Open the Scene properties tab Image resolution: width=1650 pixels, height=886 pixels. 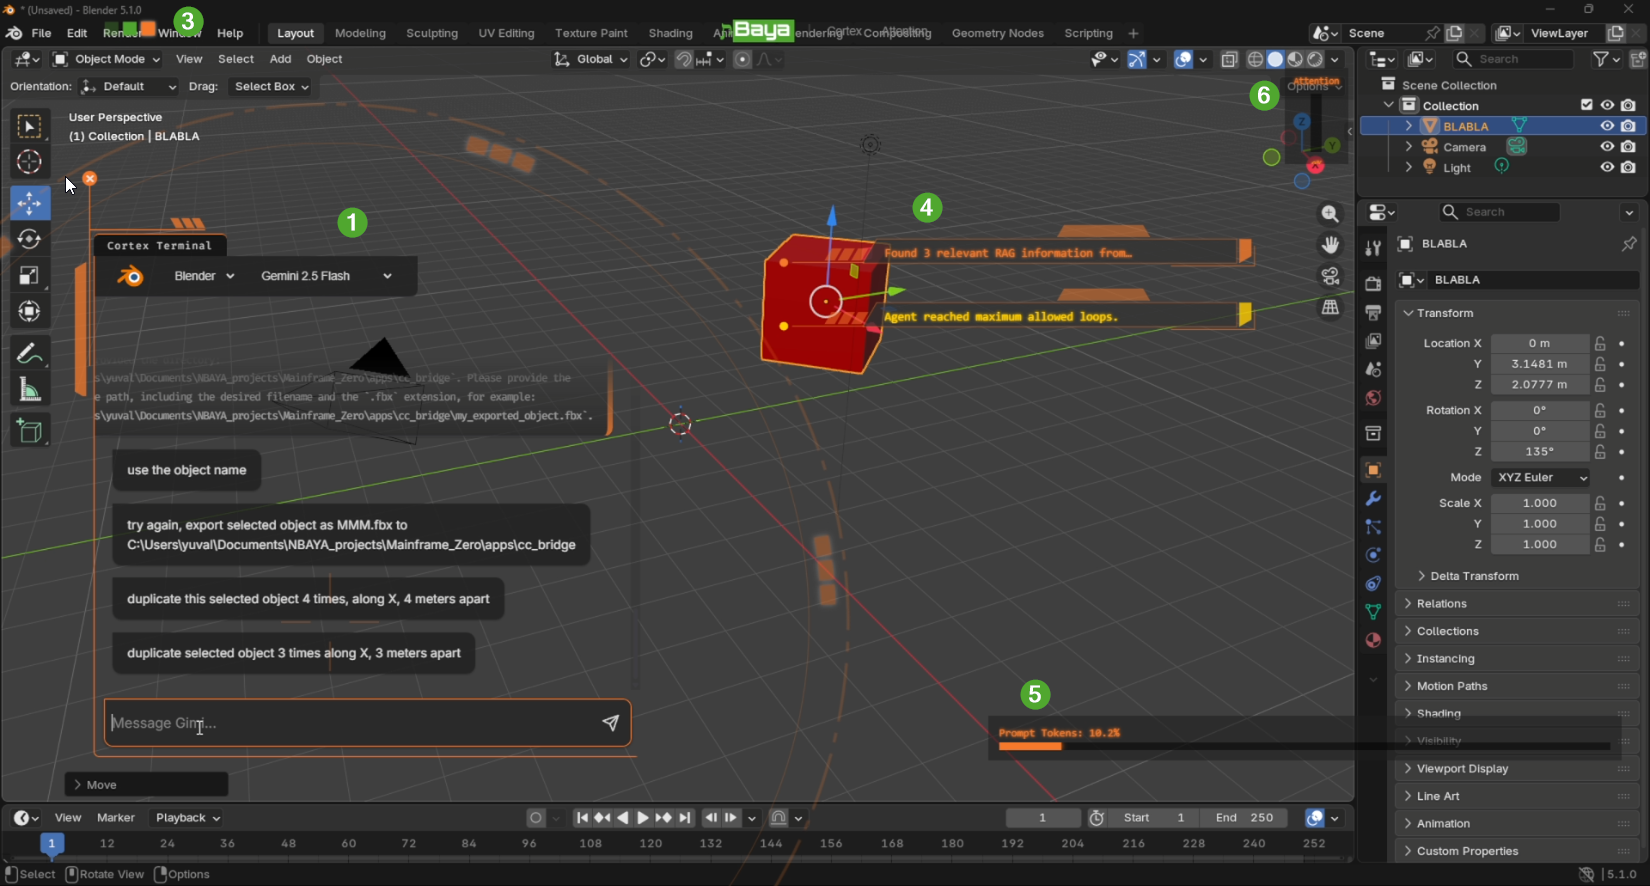point(1373,369)
